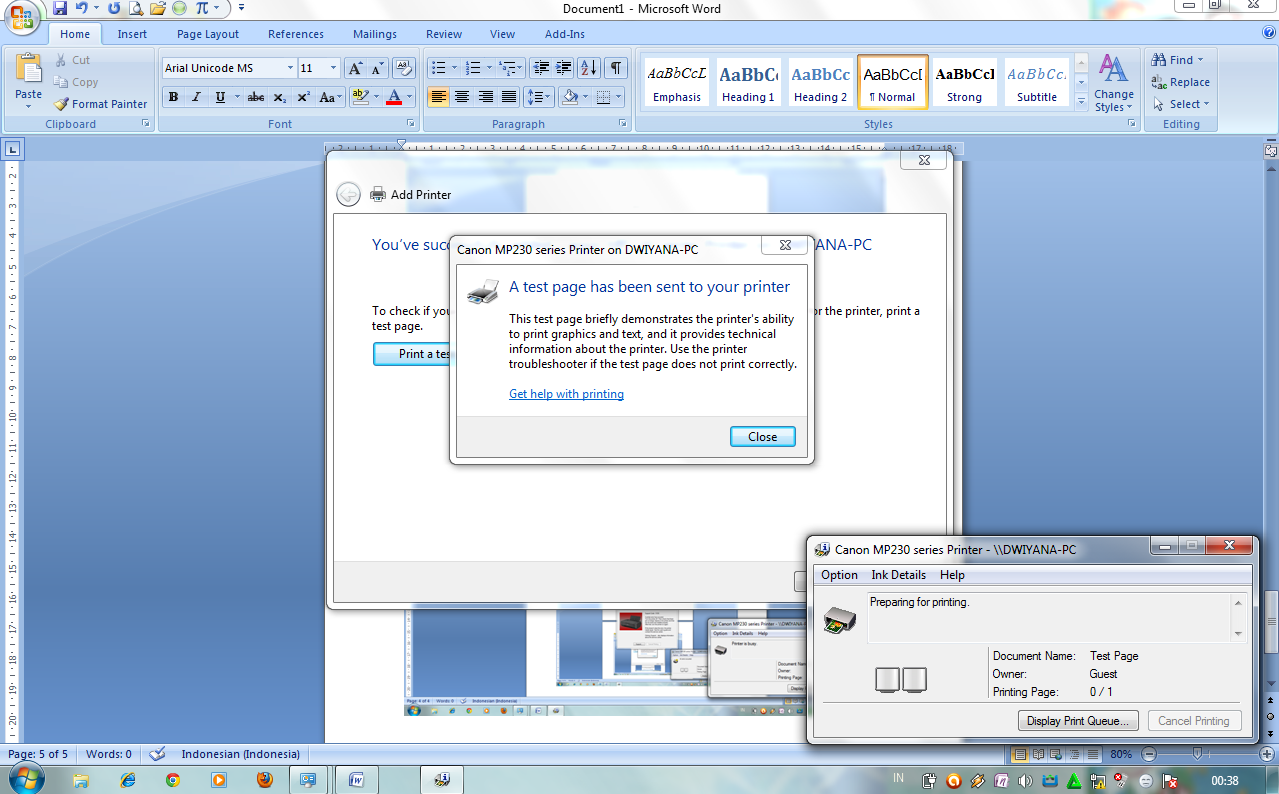Screen dimensions: 1279x794
Task: Click the numbering list icon
Action: point(474,68)
